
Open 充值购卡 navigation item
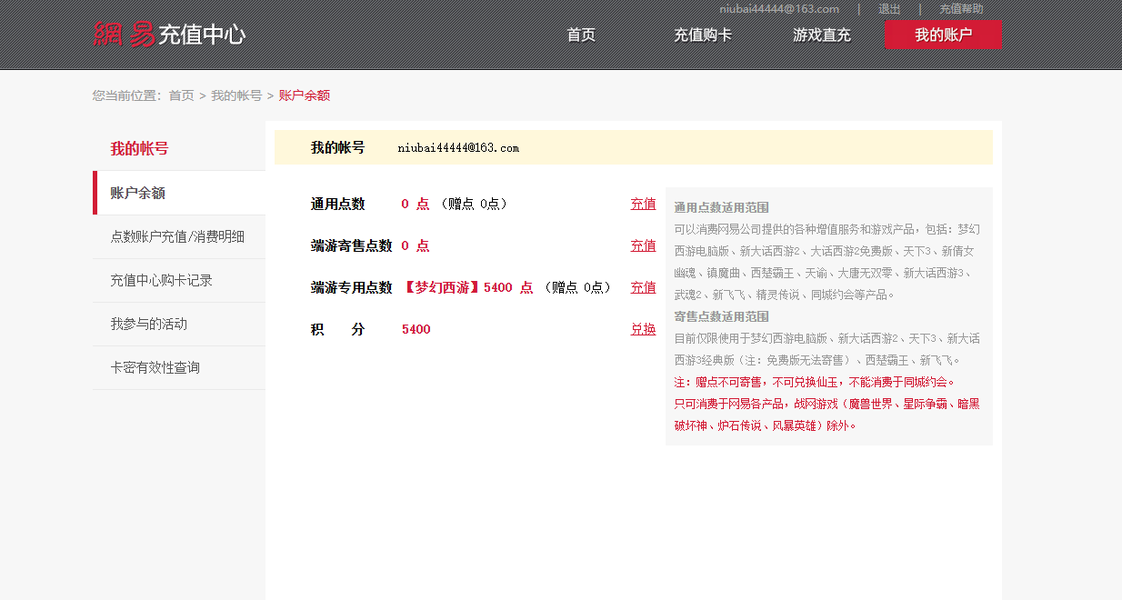[702, 35]
